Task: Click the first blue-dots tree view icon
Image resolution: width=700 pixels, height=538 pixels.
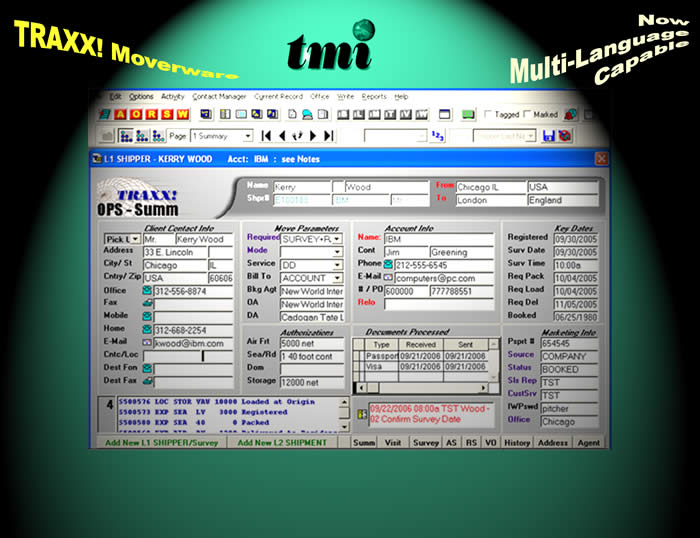Action: tap(126, 136)
